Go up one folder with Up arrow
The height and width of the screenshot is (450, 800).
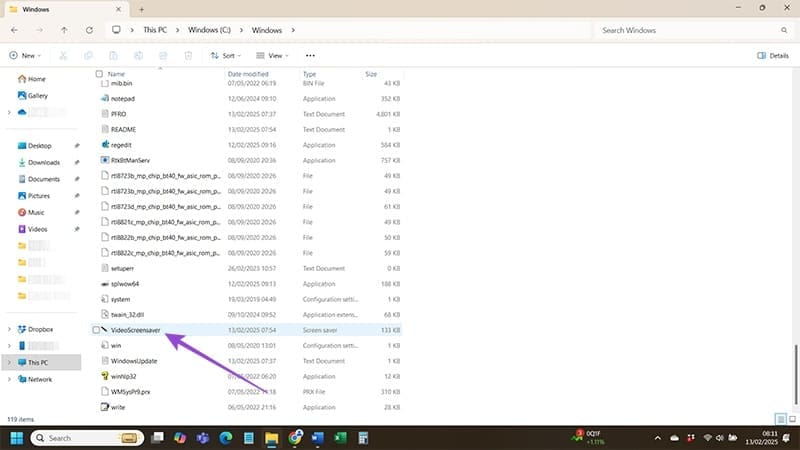click(64, 30)
